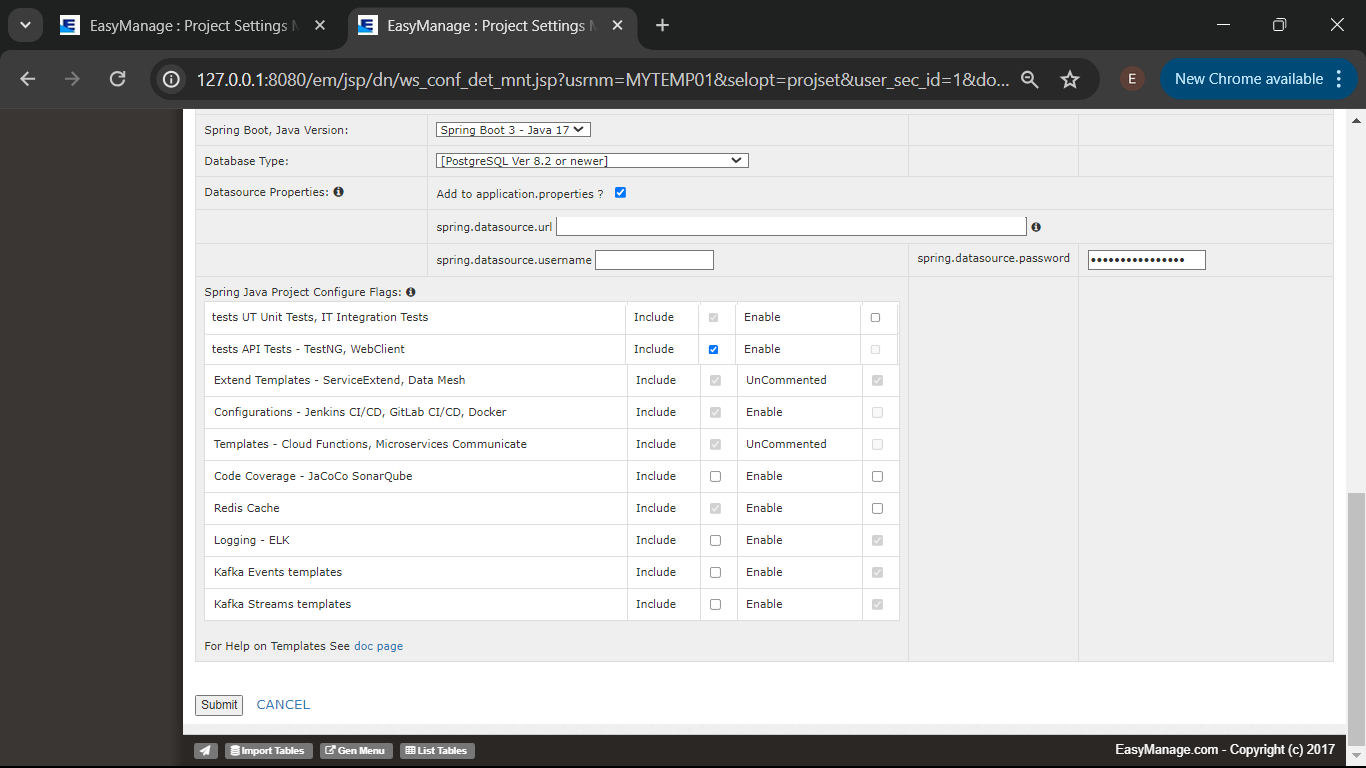Go back with the browser back arrow
Image resolution: width=1366 pixels, height=768 pixels.
(27, 79)
